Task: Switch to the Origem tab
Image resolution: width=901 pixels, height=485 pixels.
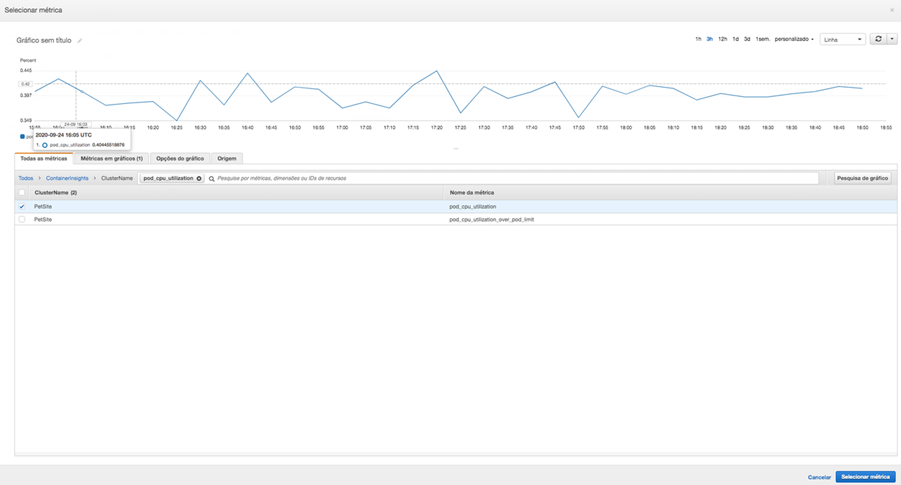Action: [x=226, y=158]
